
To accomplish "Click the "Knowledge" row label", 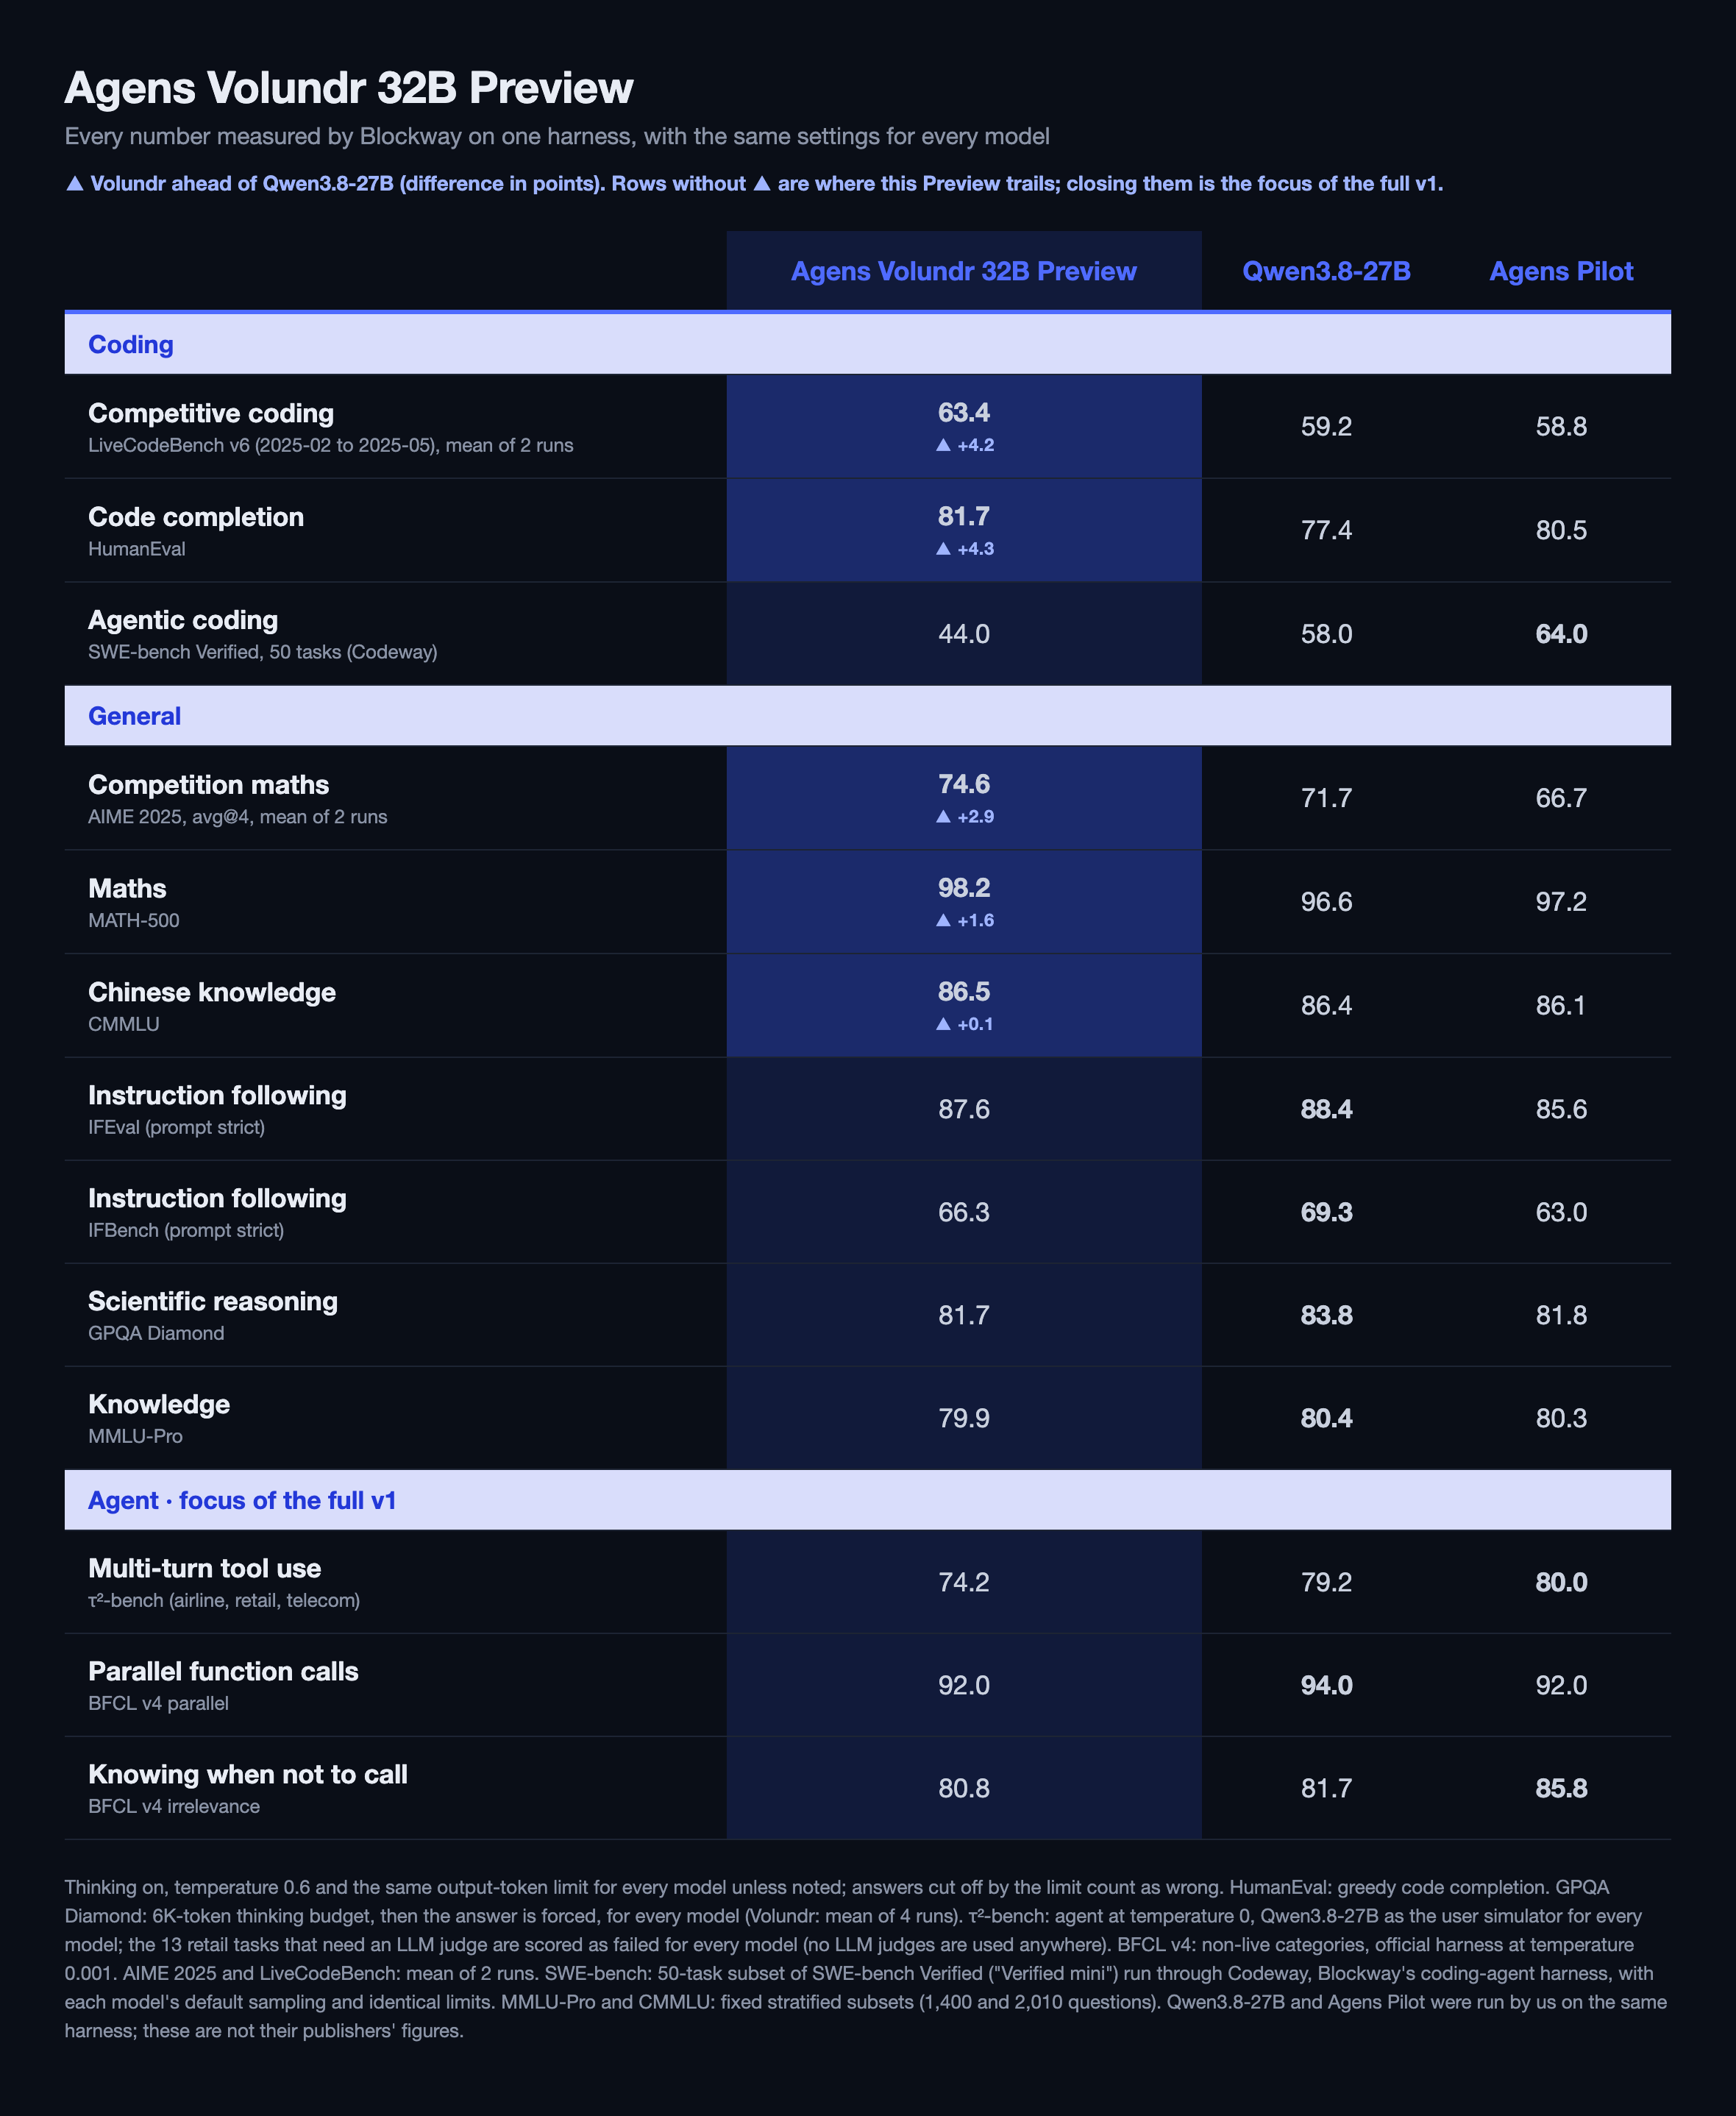I will [159, 1404].
